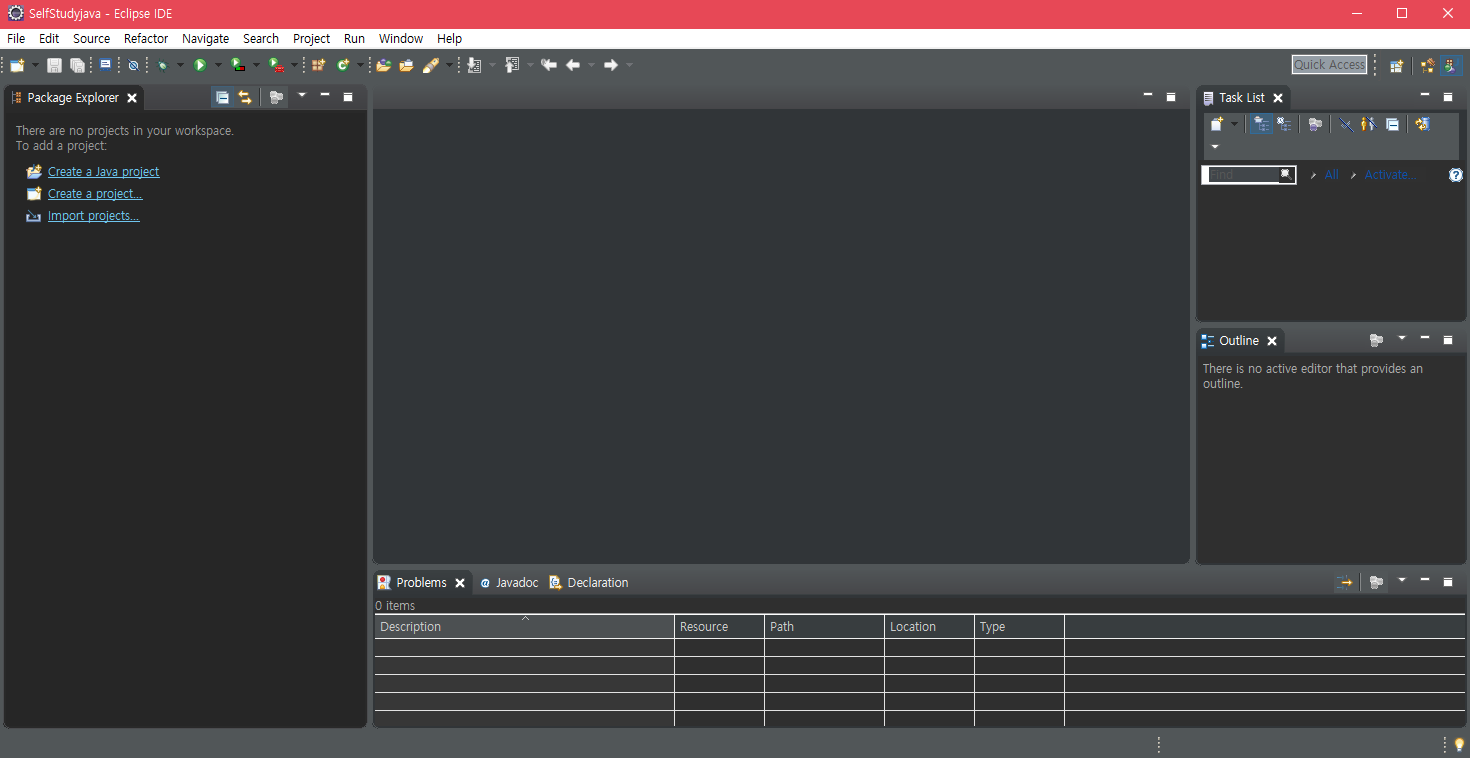Open the Task List help question mark icon
This screenshot has height=758, width=1470.
(1456, 175)
